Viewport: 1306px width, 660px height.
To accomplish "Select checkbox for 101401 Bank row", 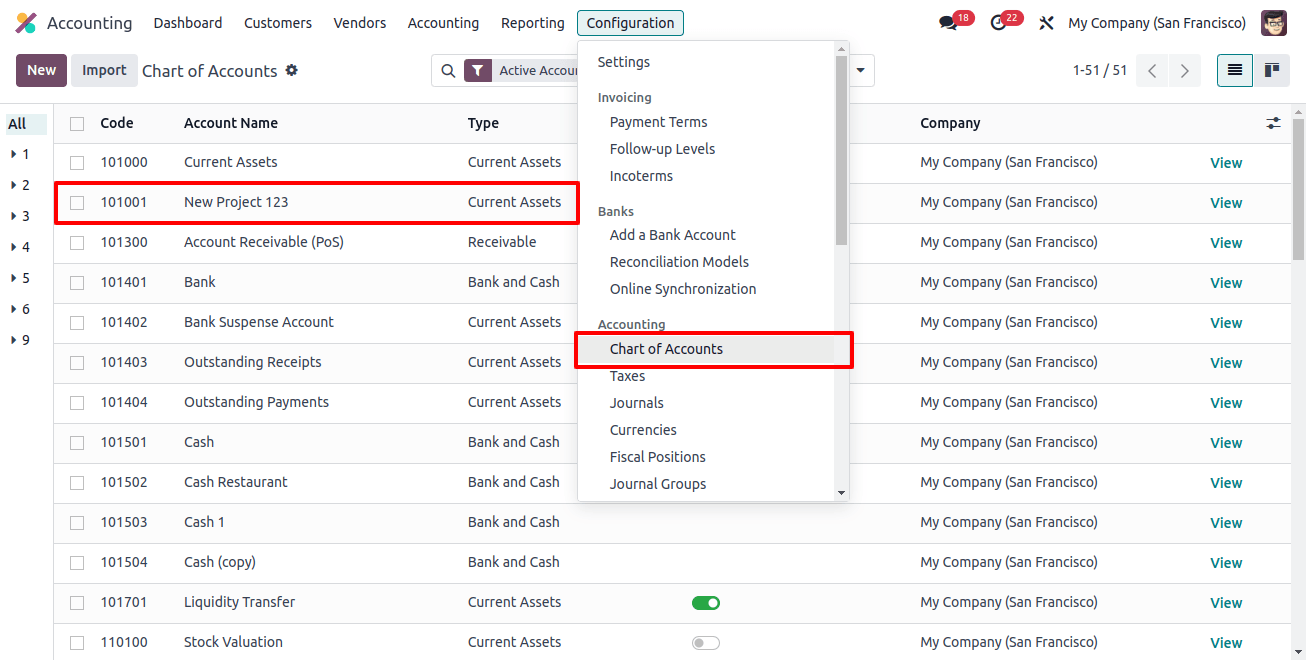I will [77, 283].
